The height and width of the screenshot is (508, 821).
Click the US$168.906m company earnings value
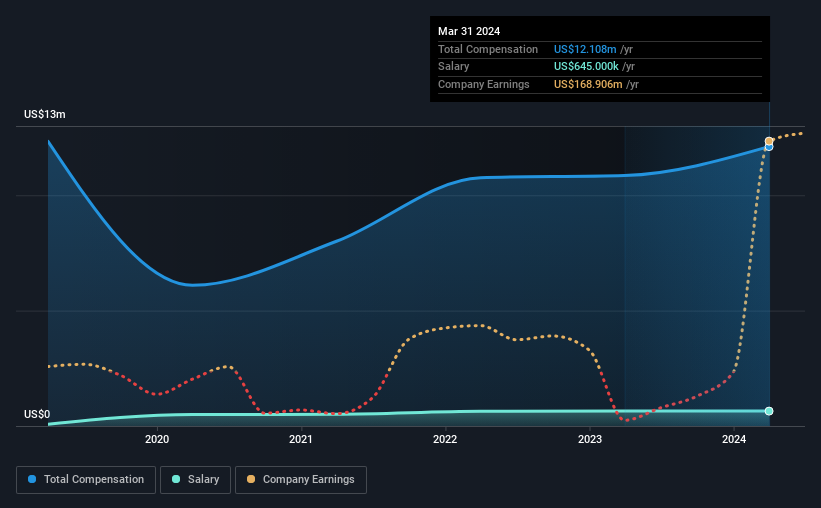point(588,84)
